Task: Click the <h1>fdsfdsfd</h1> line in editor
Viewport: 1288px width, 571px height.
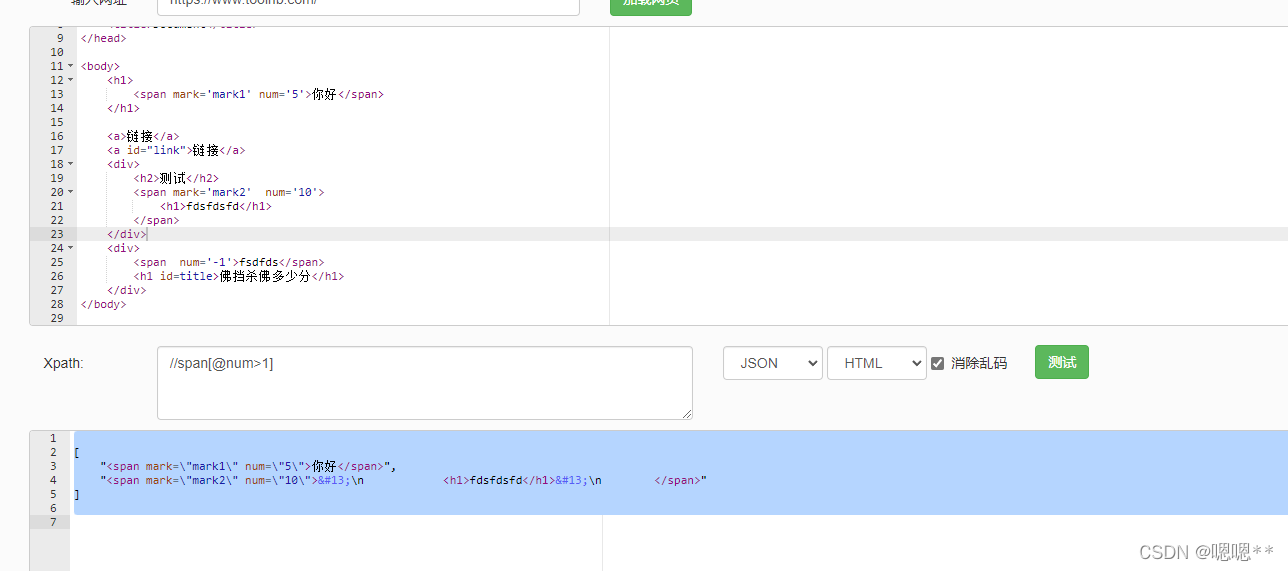Action: pyautogui.click(x=216, y=206)
